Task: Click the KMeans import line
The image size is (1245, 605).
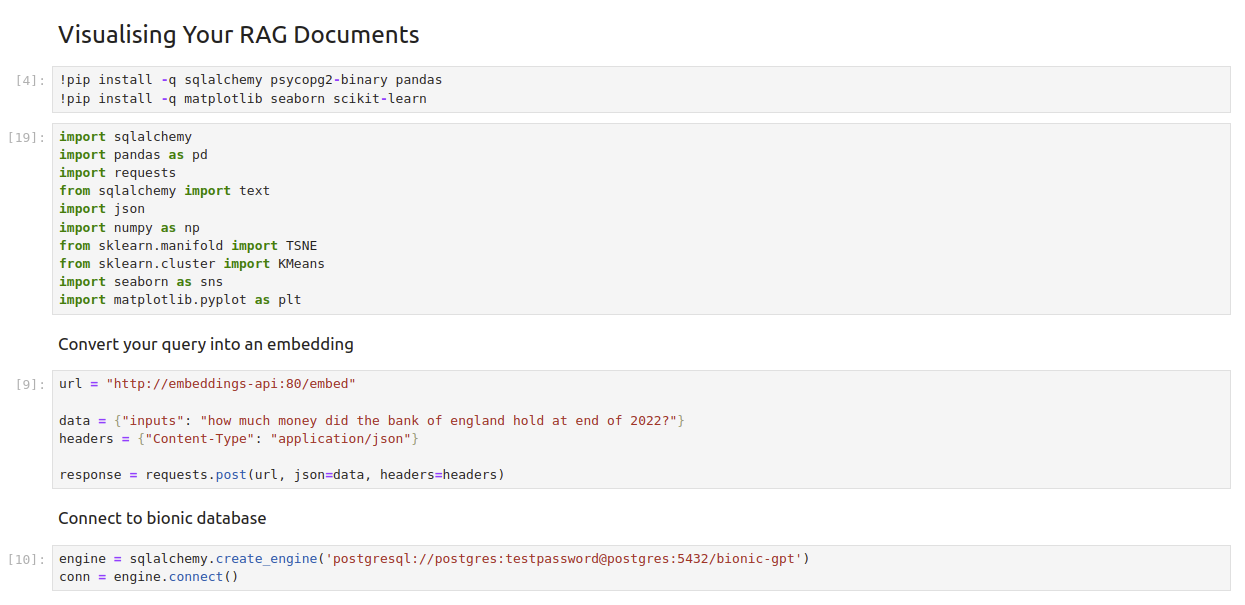Action: tap(191, 263)
